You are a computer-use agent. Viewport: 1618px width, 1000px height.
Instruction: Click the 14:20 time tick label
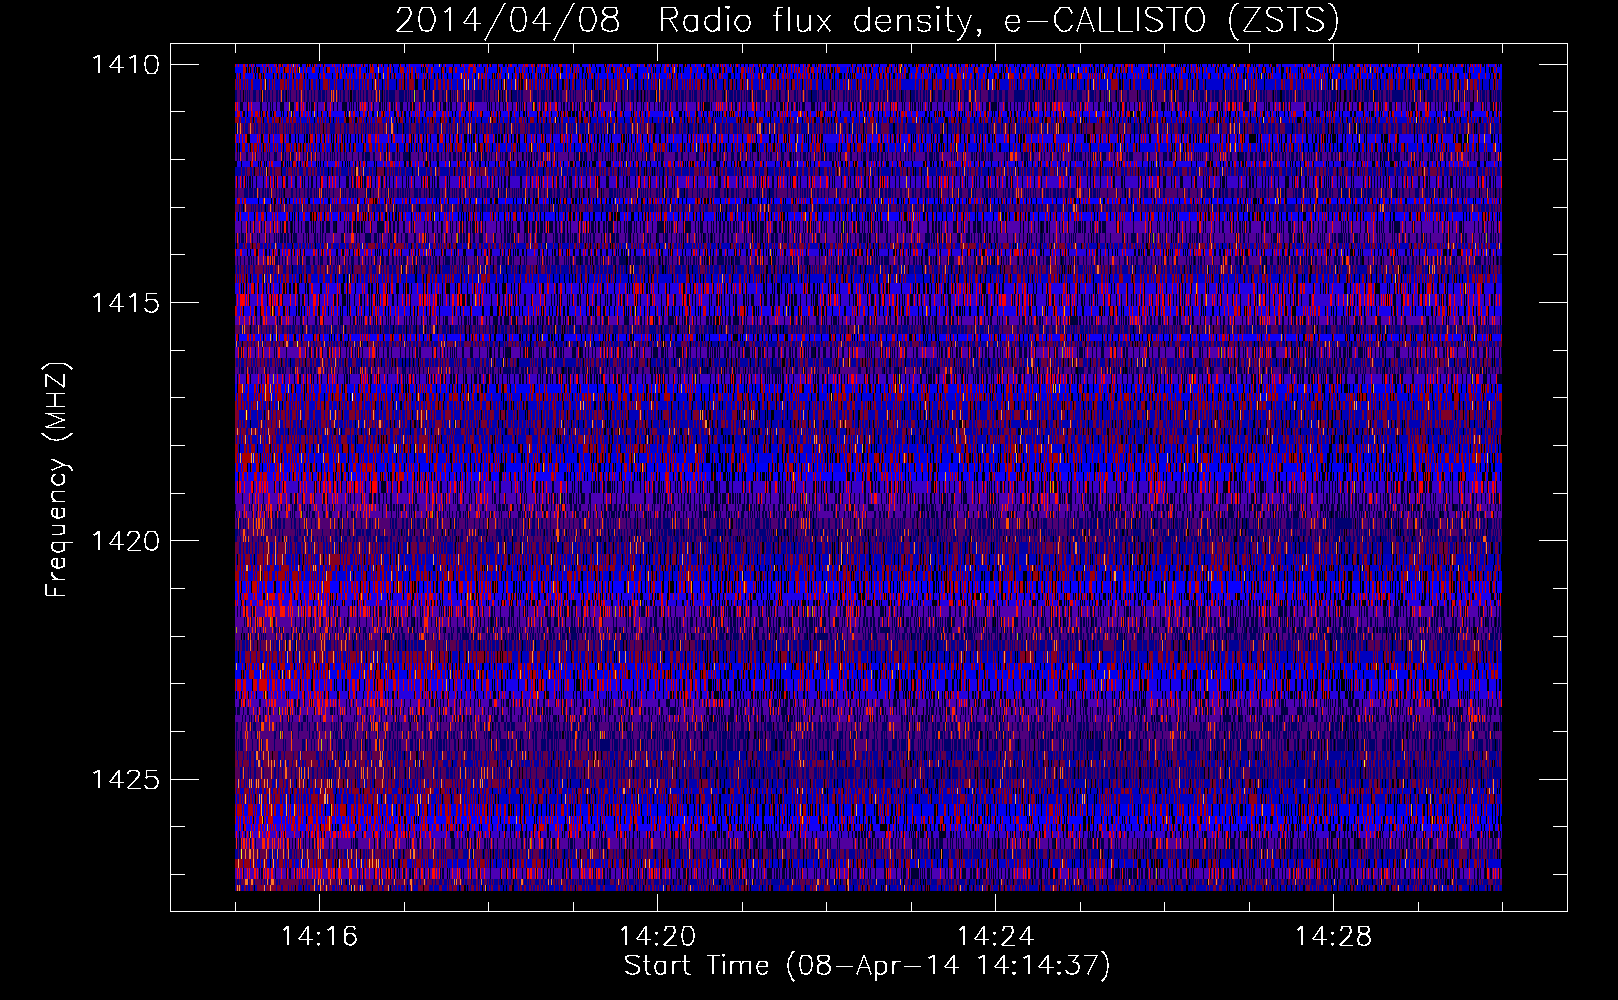[x=657, y=936]
